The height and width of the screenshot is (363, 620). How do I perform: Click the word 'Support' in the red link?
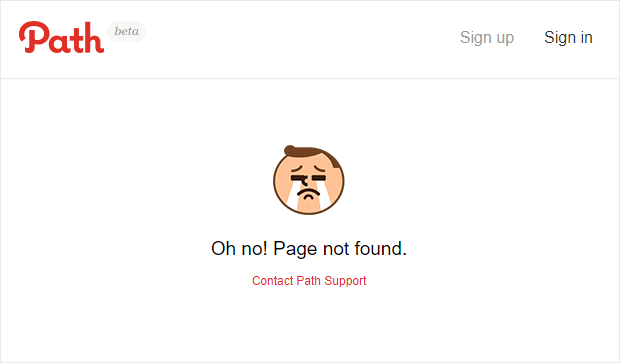pyautogui.click(x=345, y=281)
